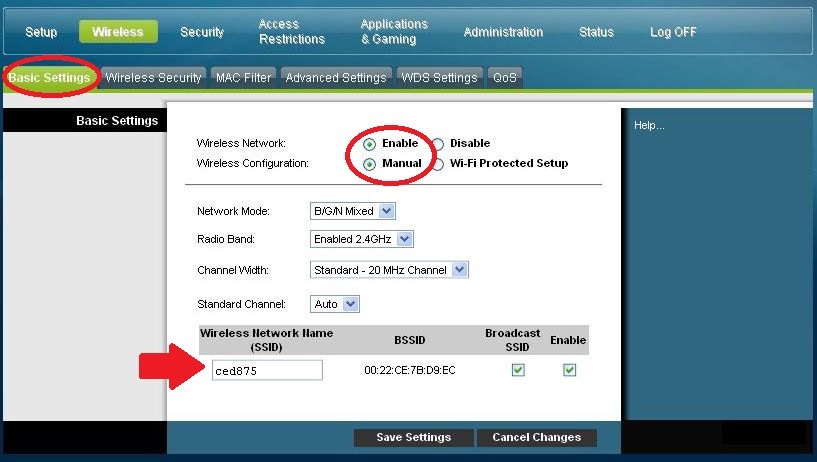Open Applications & Gaming section
Image resolution: width=817 pixels, height=462 pixels.
tap(394, 31)
